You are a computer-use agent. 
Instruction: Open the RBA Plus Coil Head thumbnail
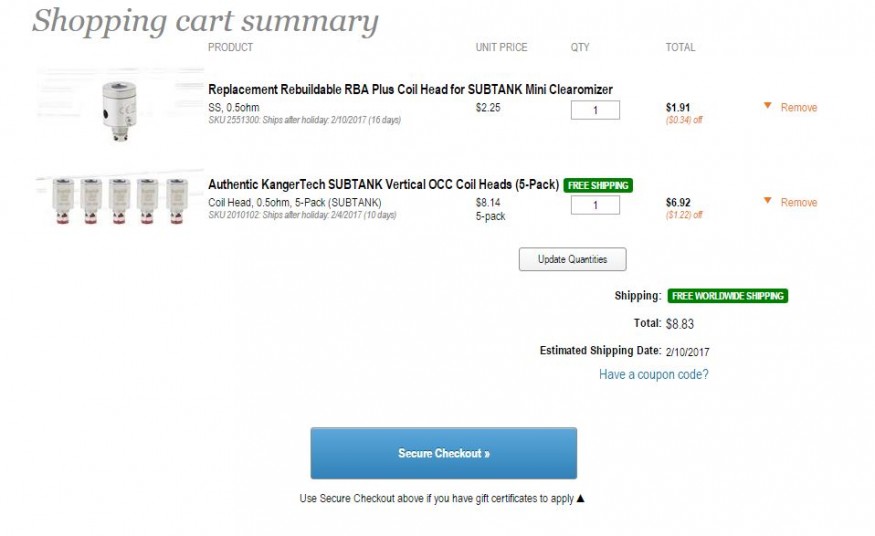pos(120,108)
